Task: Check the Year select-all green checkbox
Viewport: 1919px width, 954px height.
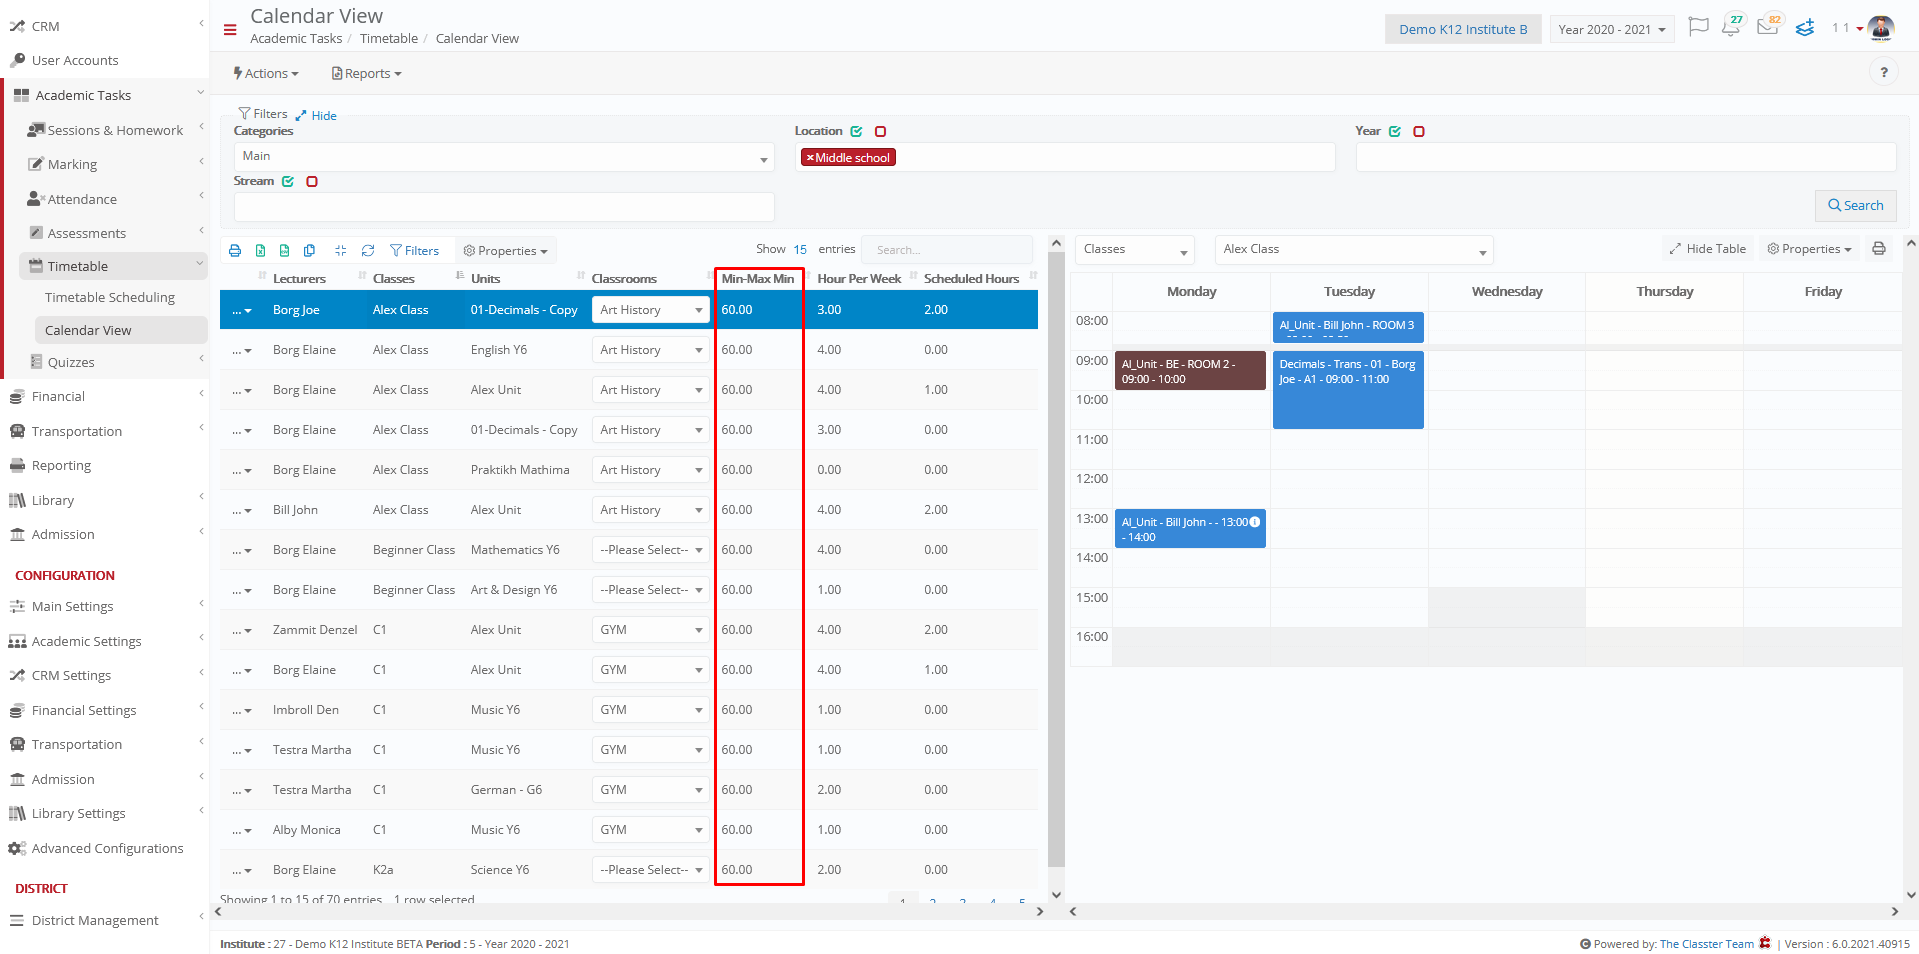Action: [1395, 132]
